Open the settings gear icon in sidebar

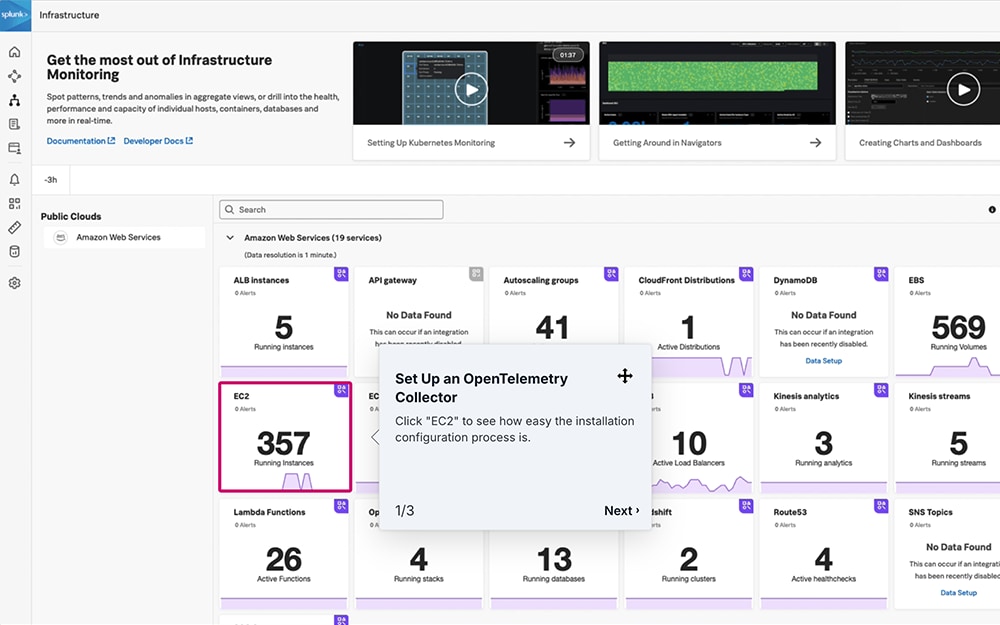pyautogui.click(x=15, y=283)
